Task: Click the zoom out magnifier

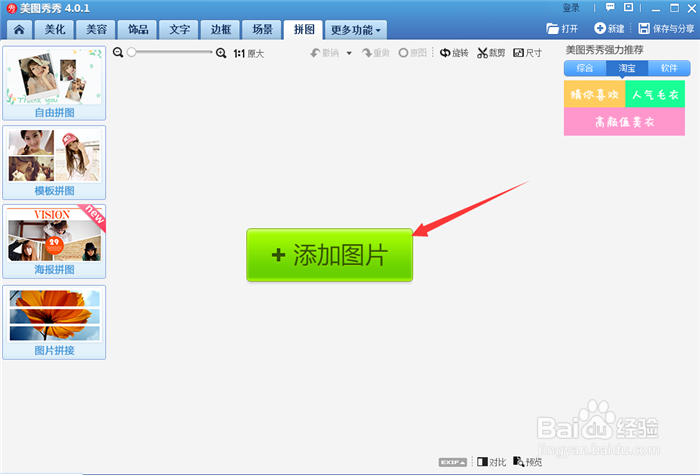Action: click(x=118, y=53)
